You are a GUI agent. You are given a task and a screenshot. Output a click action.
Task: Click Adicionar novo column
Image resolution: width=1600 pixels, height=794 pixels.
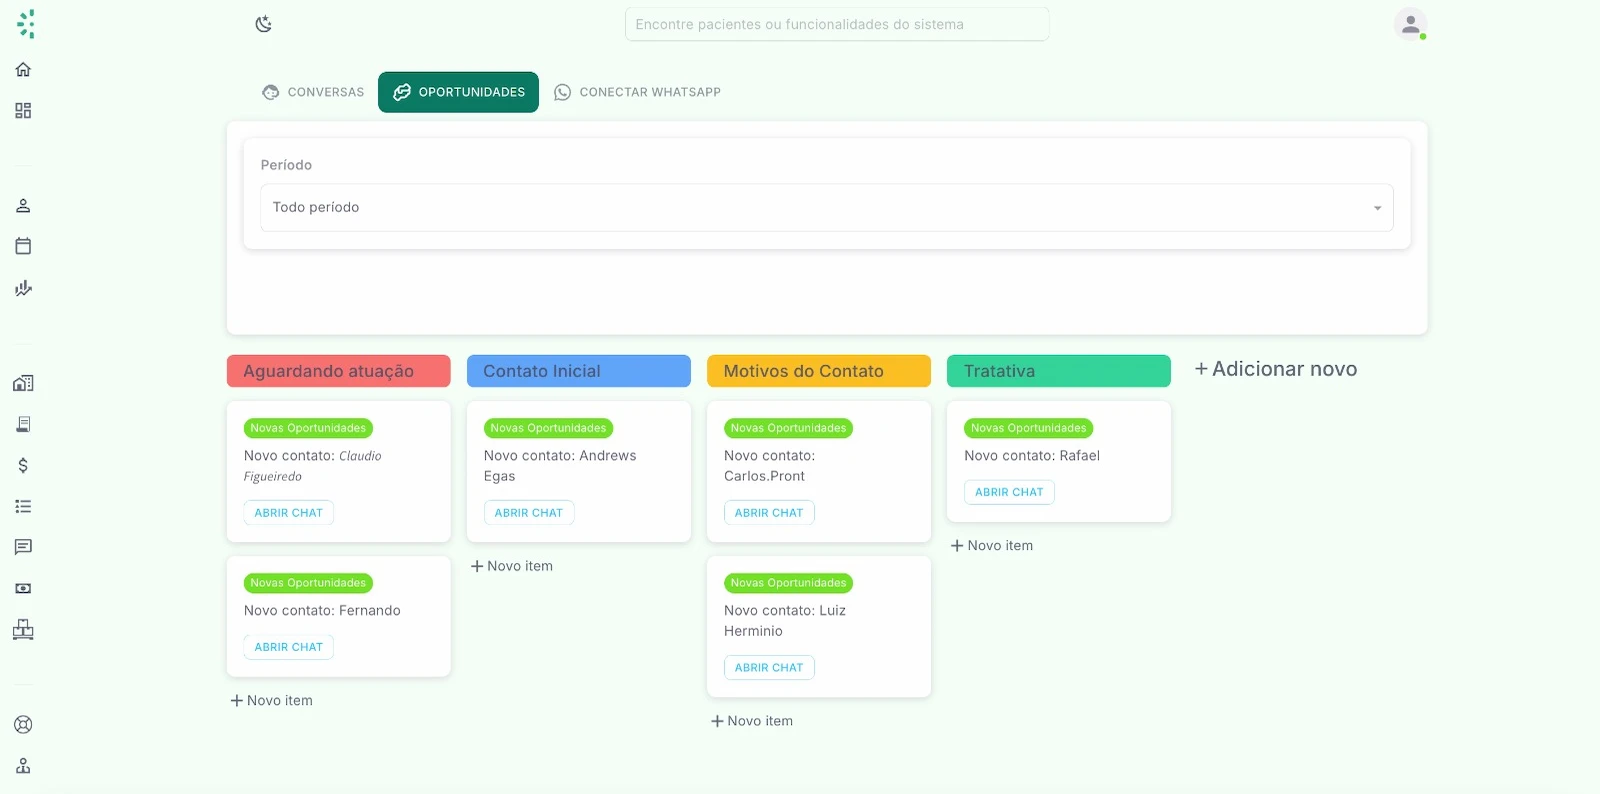point(1276,369)
